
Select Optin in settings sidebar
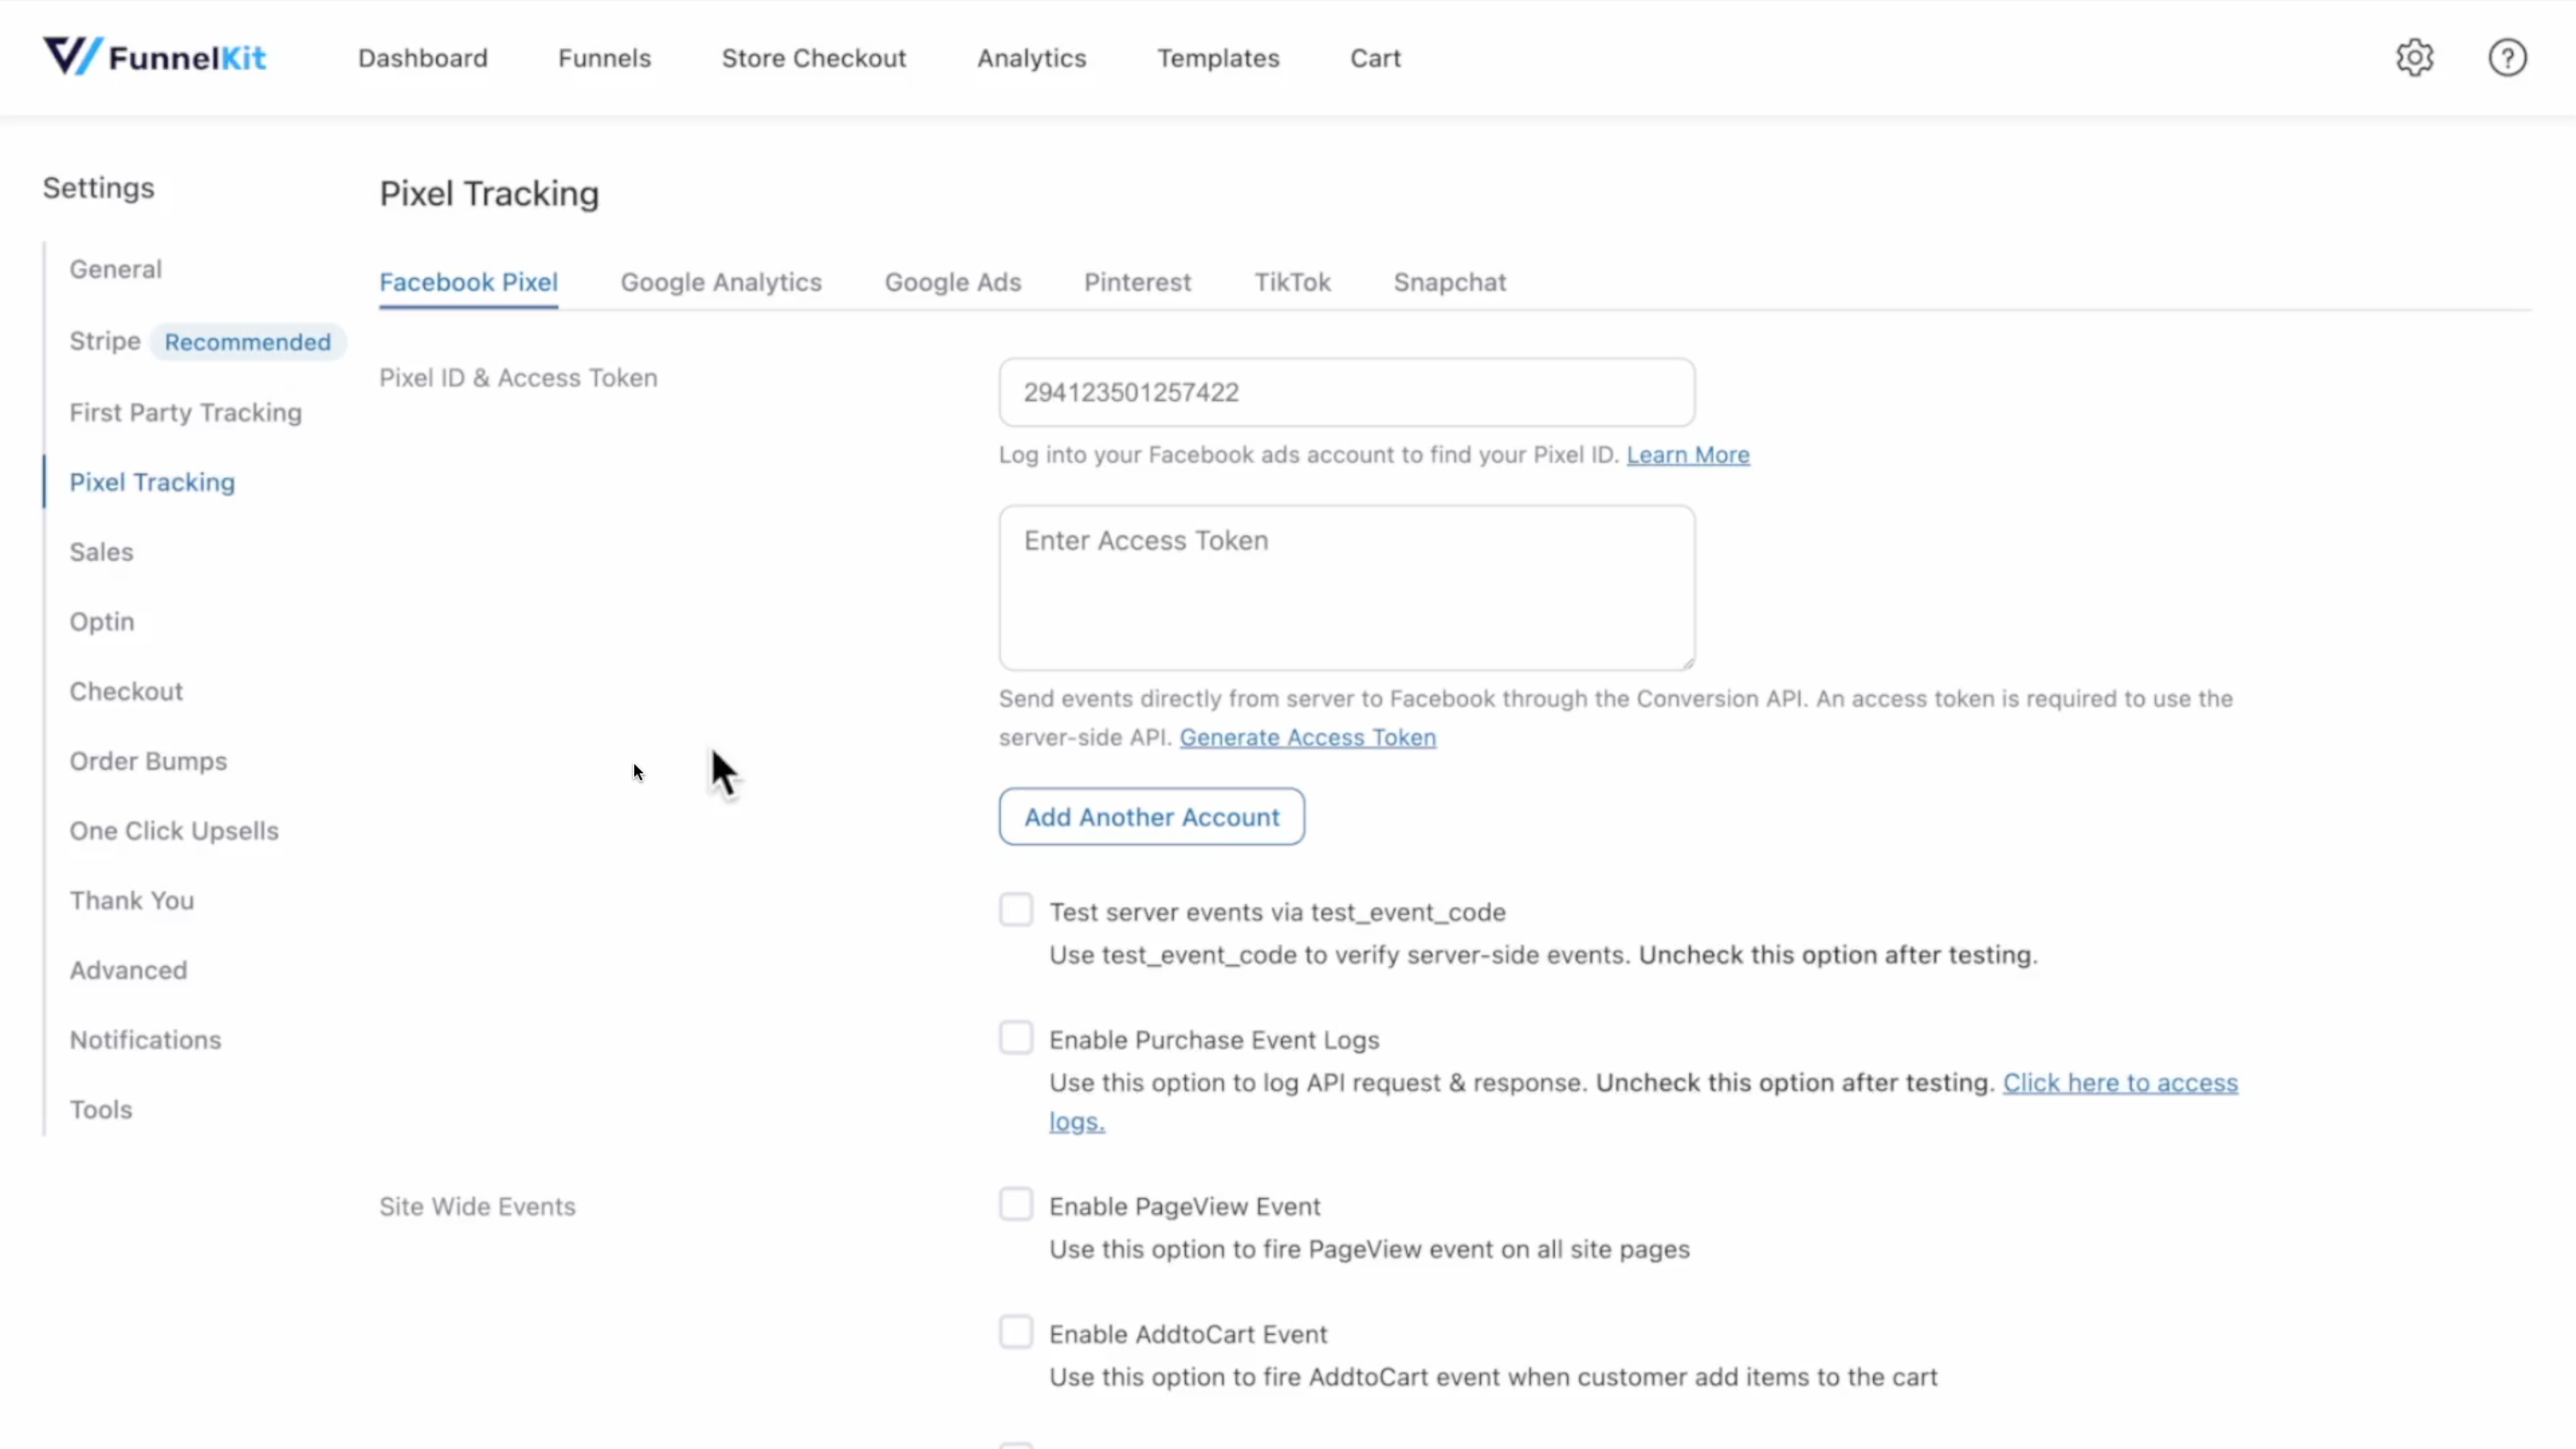click(101, 622)
